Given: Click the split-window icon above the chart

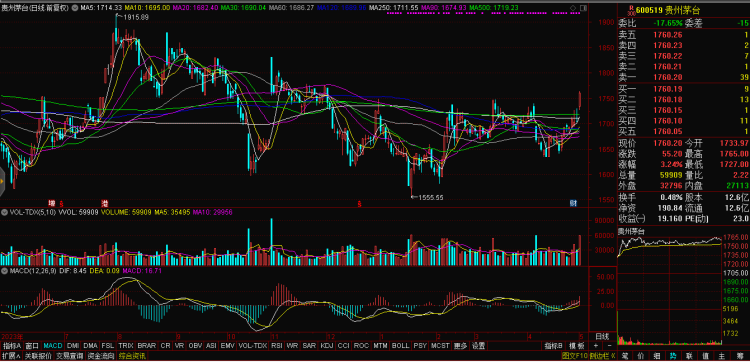Looking at the screenshot, I should (x=583, y=8).
